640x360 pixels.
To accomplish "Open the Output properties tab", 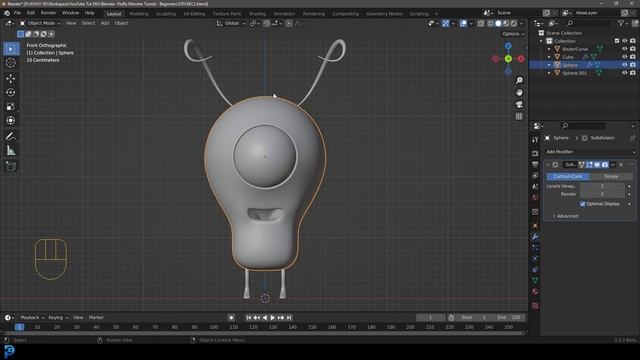I will (535, 164).
